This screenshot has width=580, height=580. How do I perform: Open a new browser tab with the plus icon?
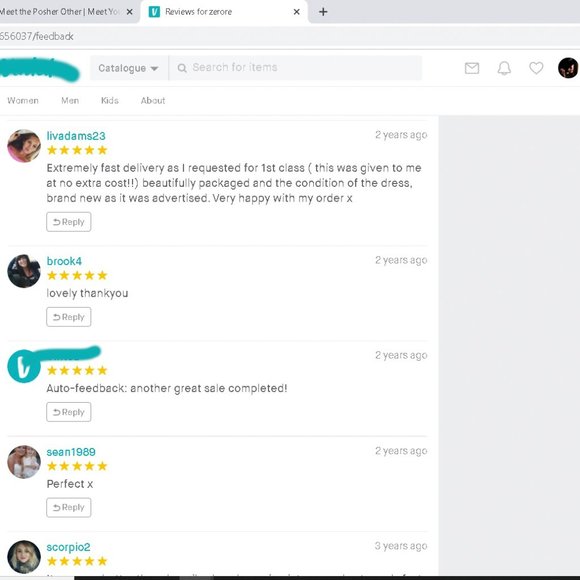coord(323,12)
